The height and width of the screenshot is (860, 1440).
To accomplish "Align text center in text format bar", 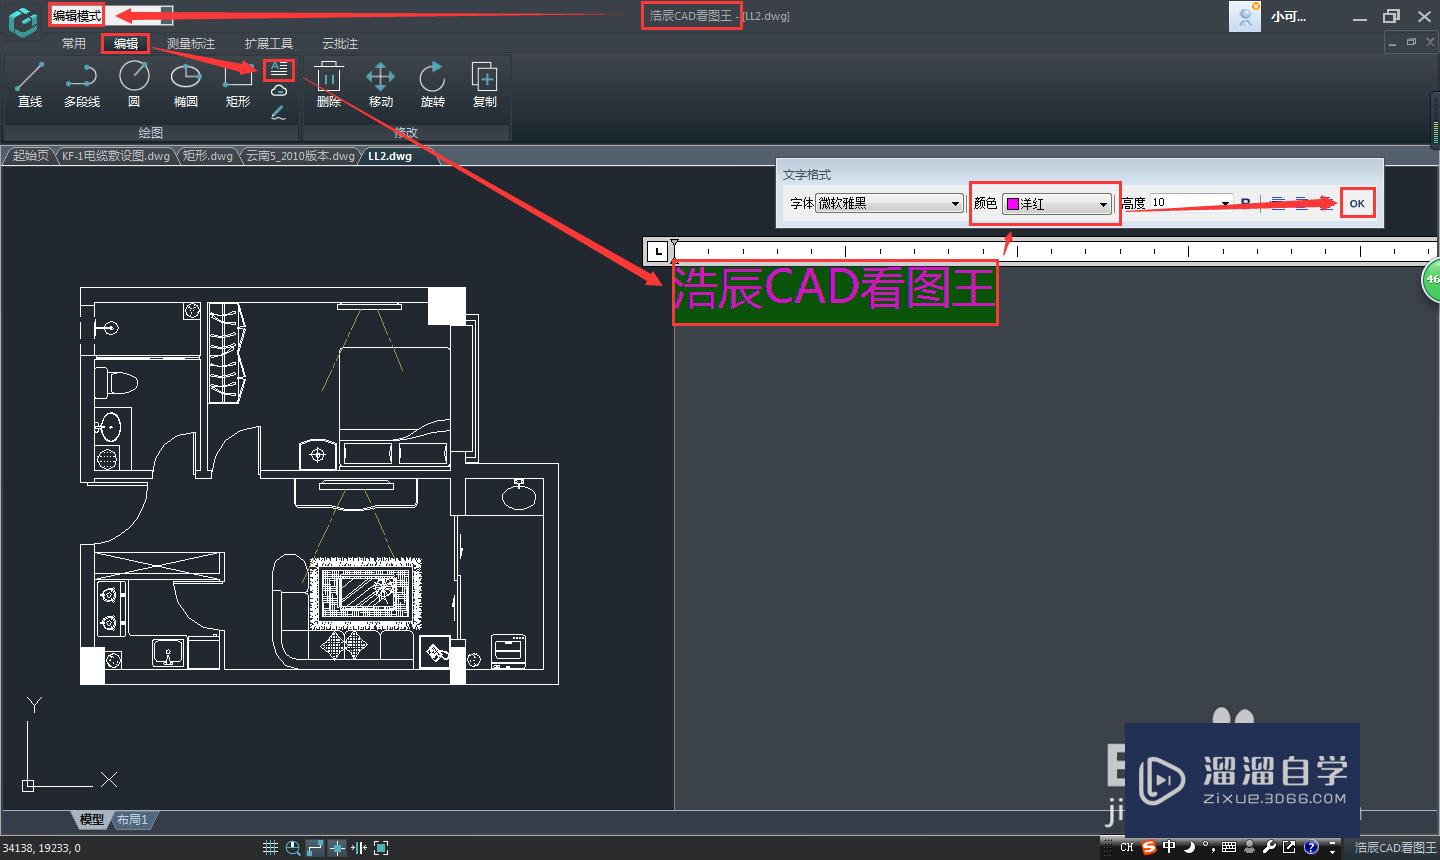I will click(1301, 203).
